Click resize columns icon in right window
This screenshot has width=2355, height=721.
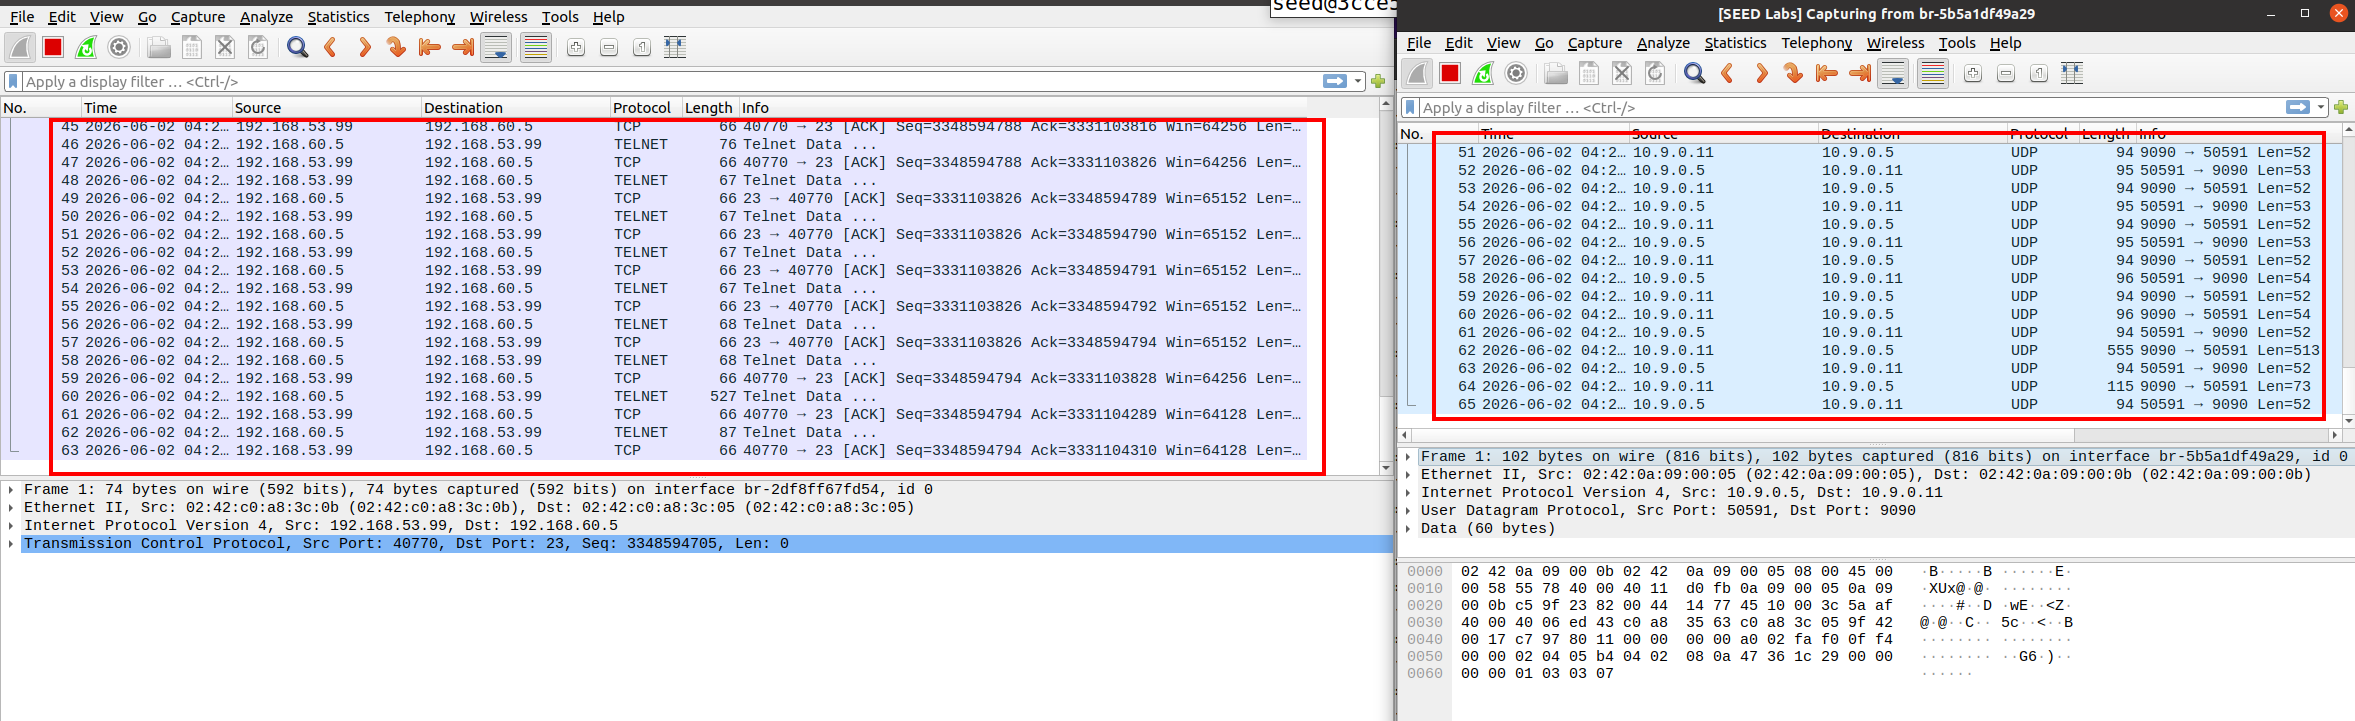2072,73
